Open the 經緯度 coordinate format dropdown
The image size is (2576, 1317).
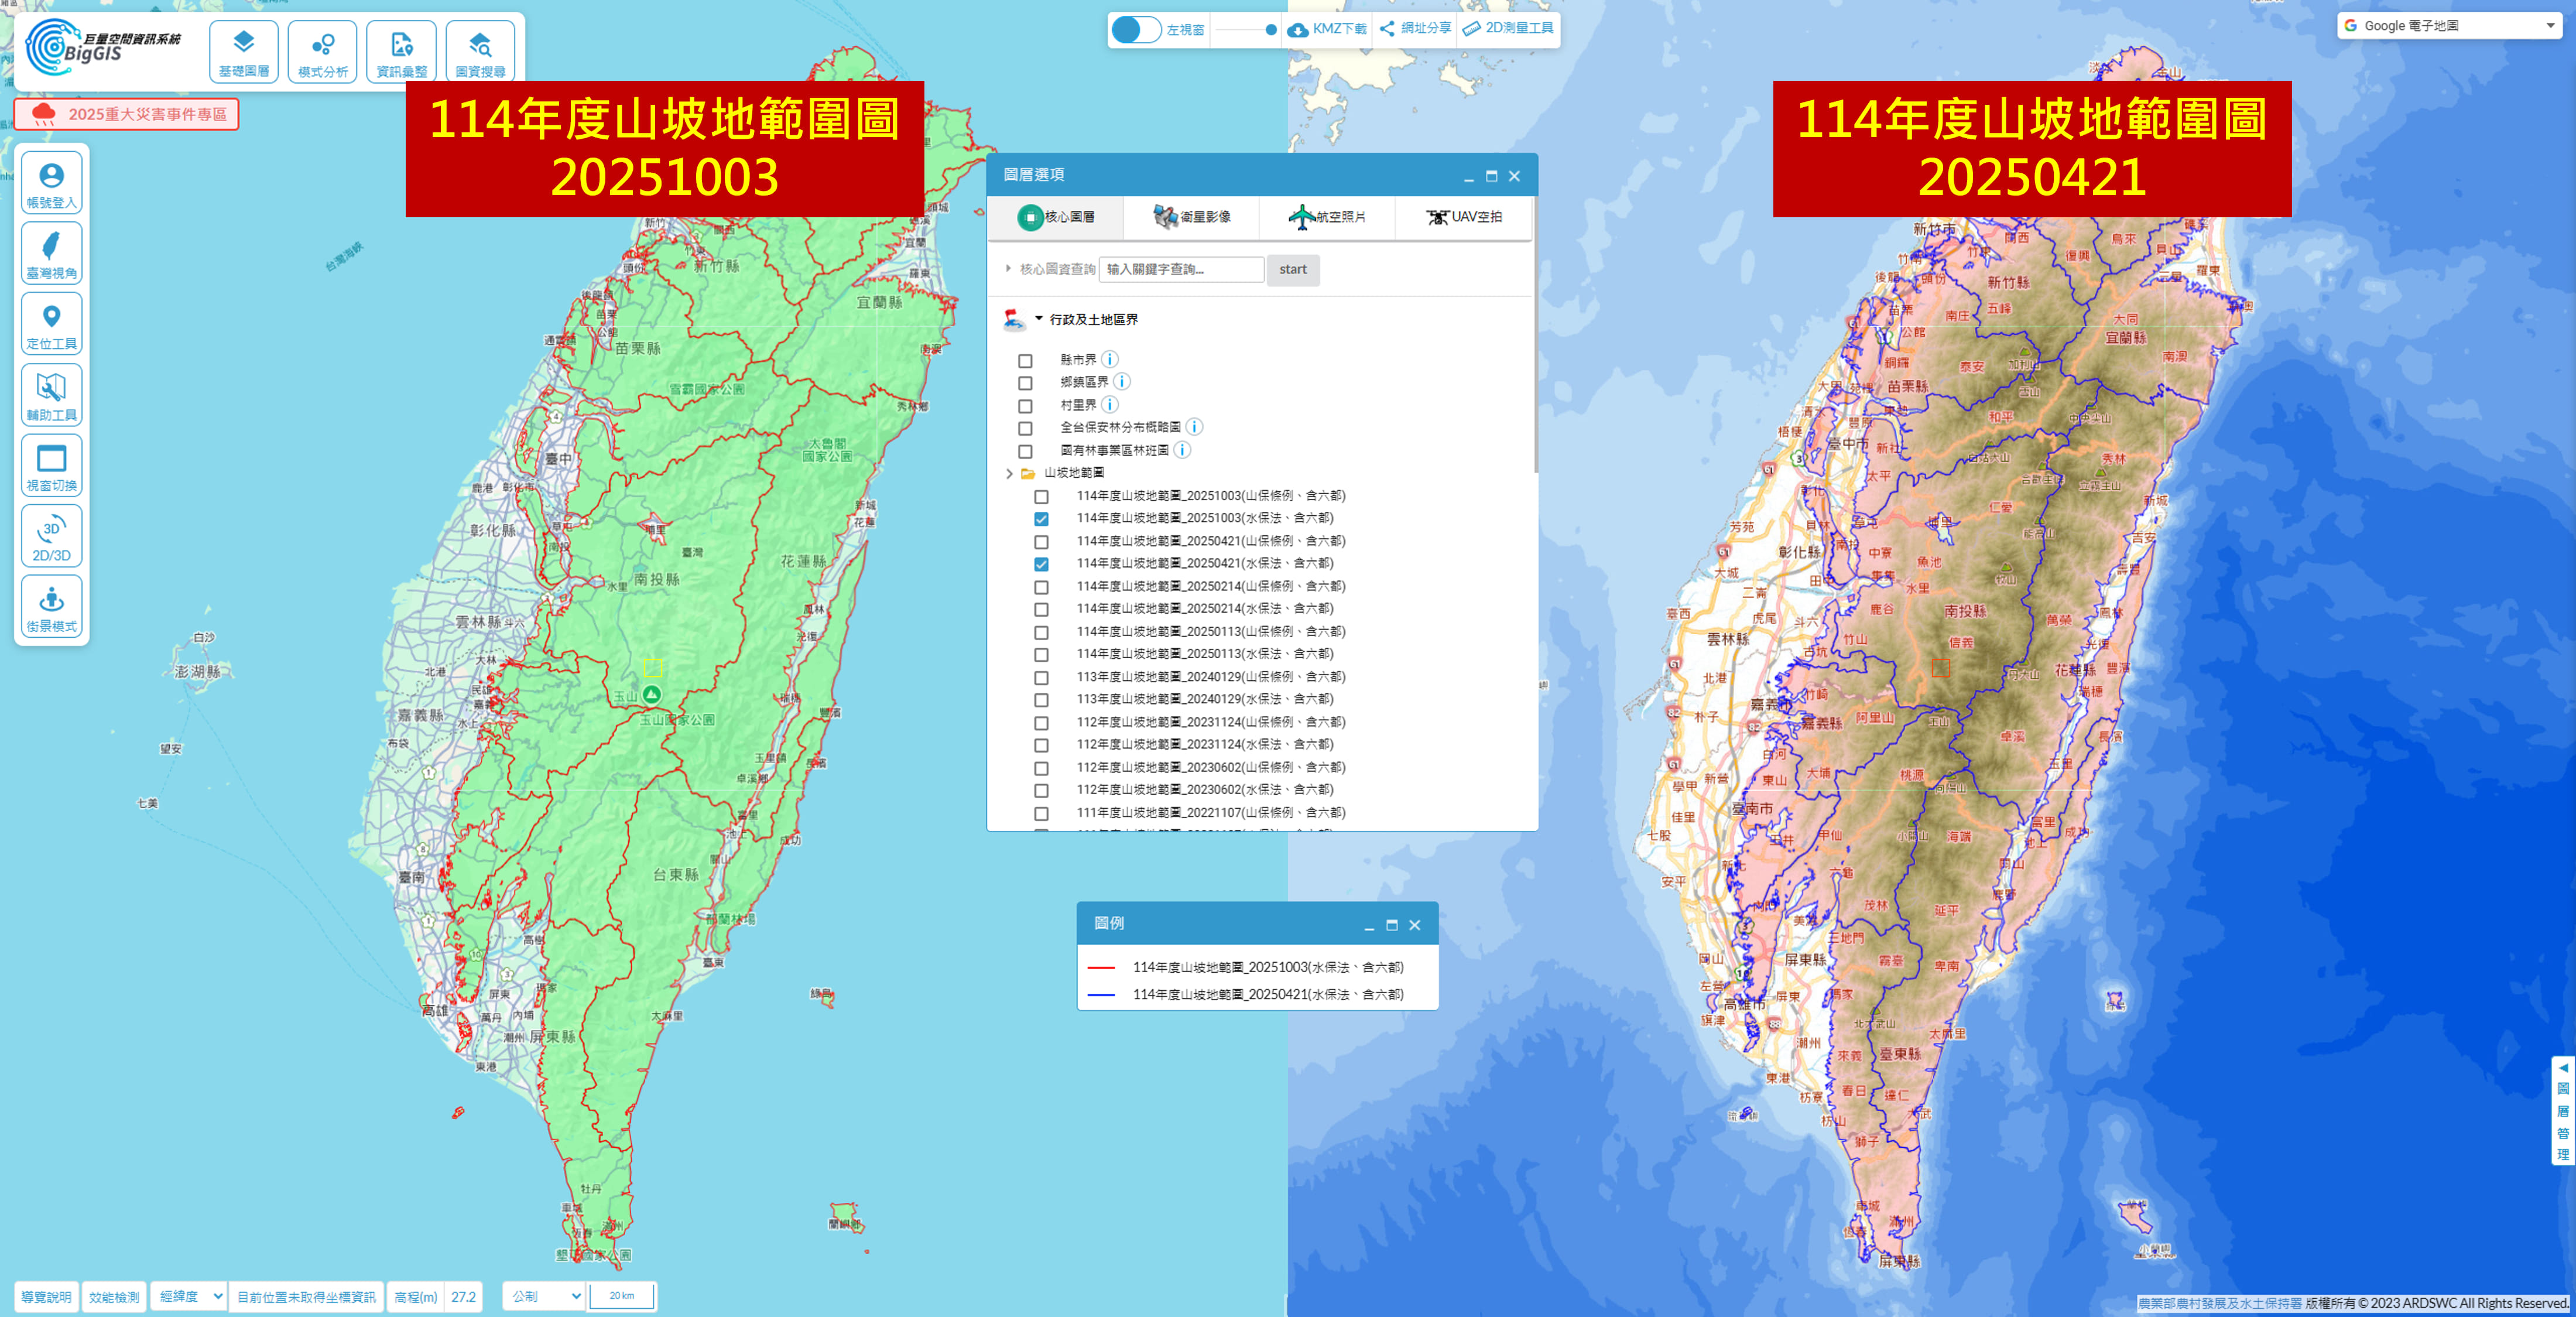tap(189, 1296)
